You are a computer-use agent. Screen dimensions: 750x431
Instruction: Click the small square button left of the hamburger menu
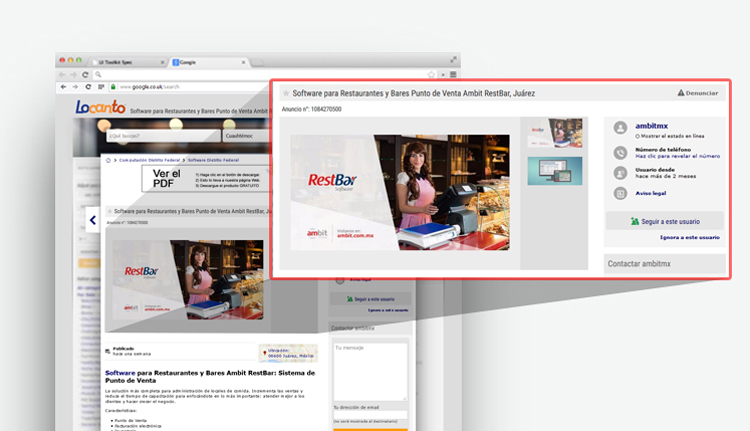click(443, 75)
